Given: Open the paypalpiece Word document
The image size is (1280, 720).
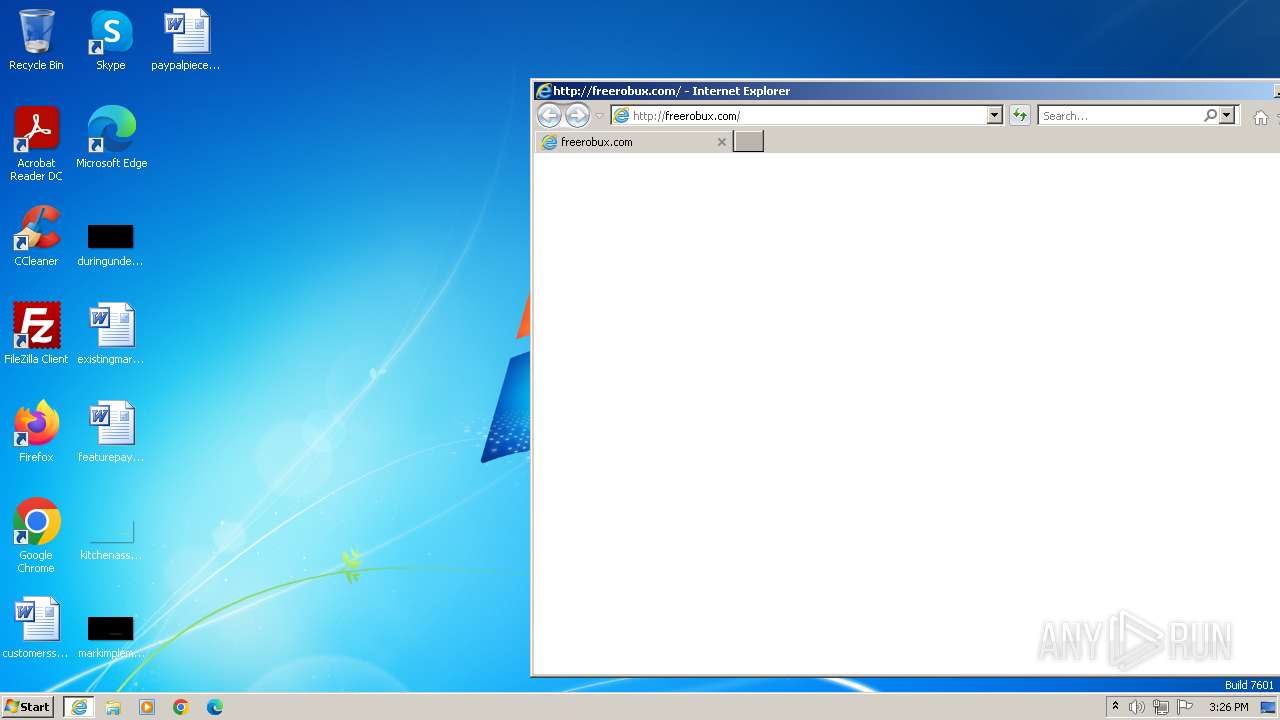Looking at the screenshot, I should click(x=186, y=40).
